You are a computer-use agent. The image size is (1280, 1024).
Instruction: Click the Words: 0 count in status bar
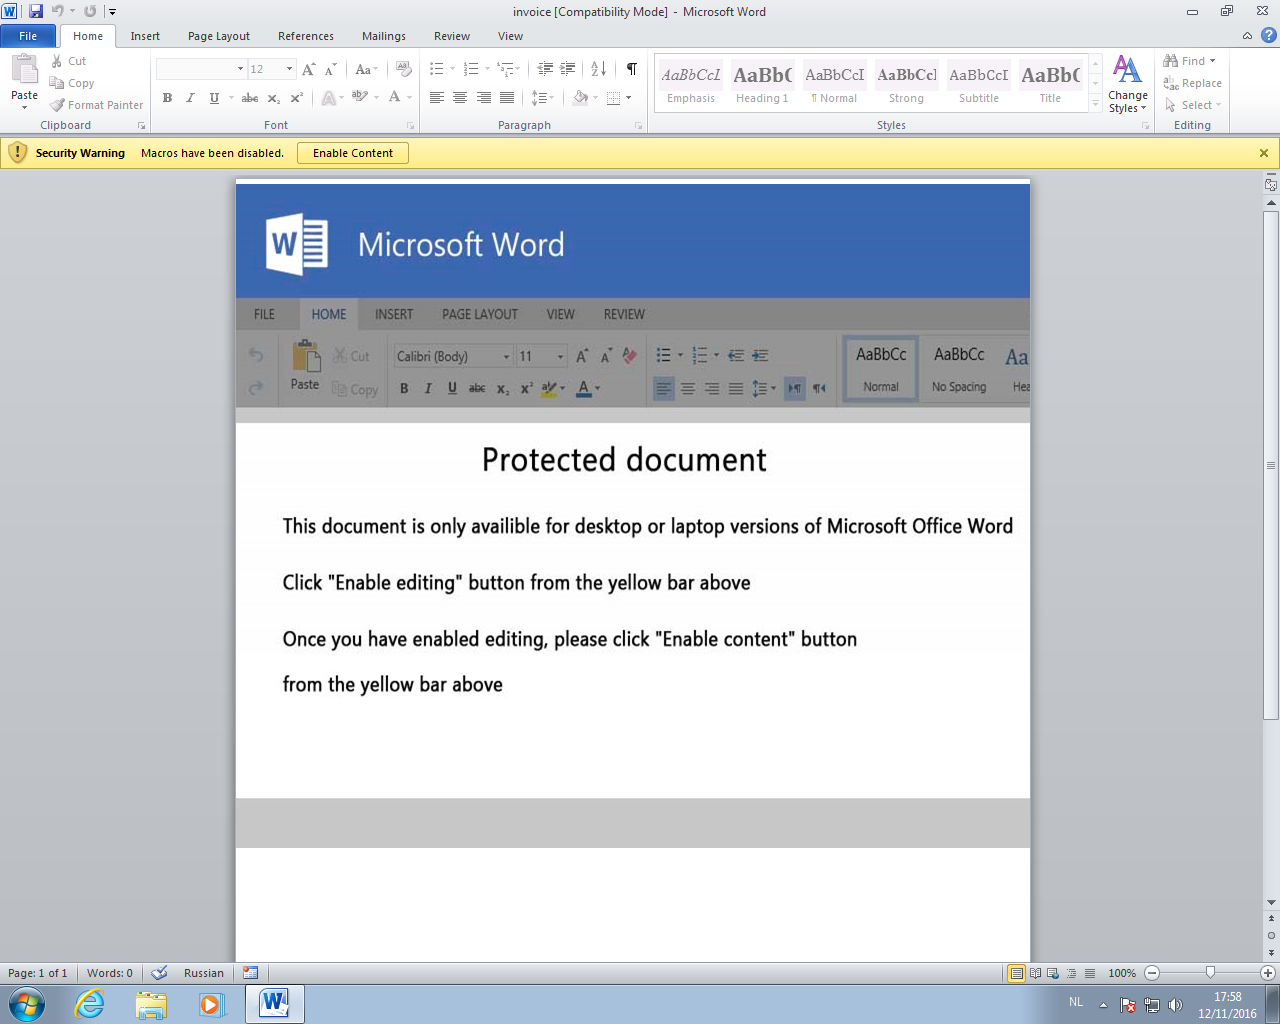(x=110, y=973)
